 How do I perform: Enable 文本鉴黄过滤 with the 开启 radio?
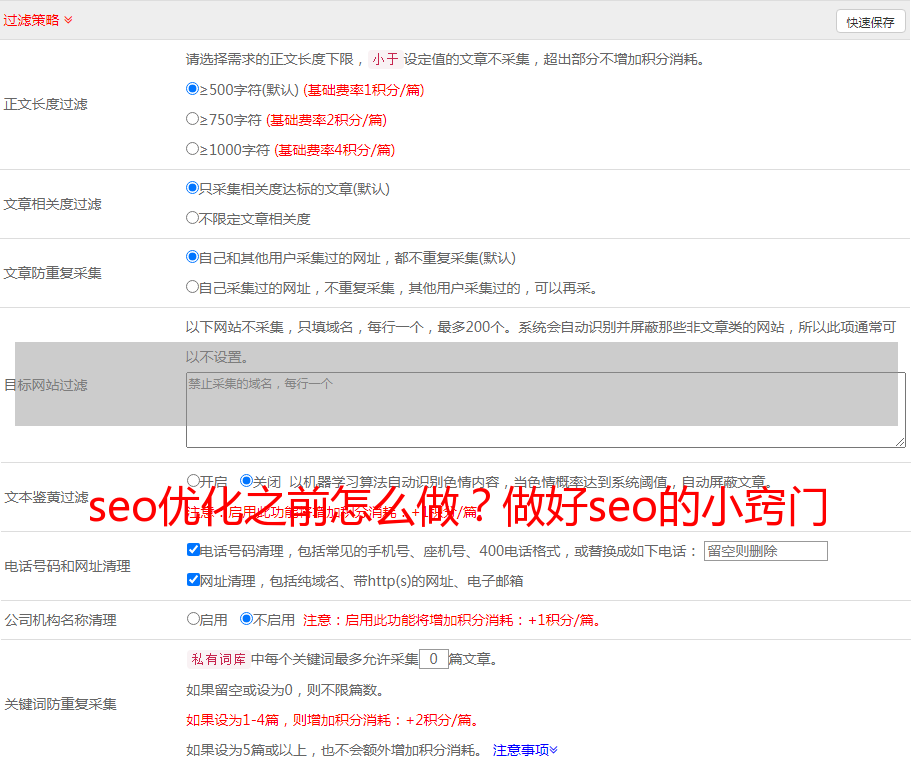click(x=193, y=481)
